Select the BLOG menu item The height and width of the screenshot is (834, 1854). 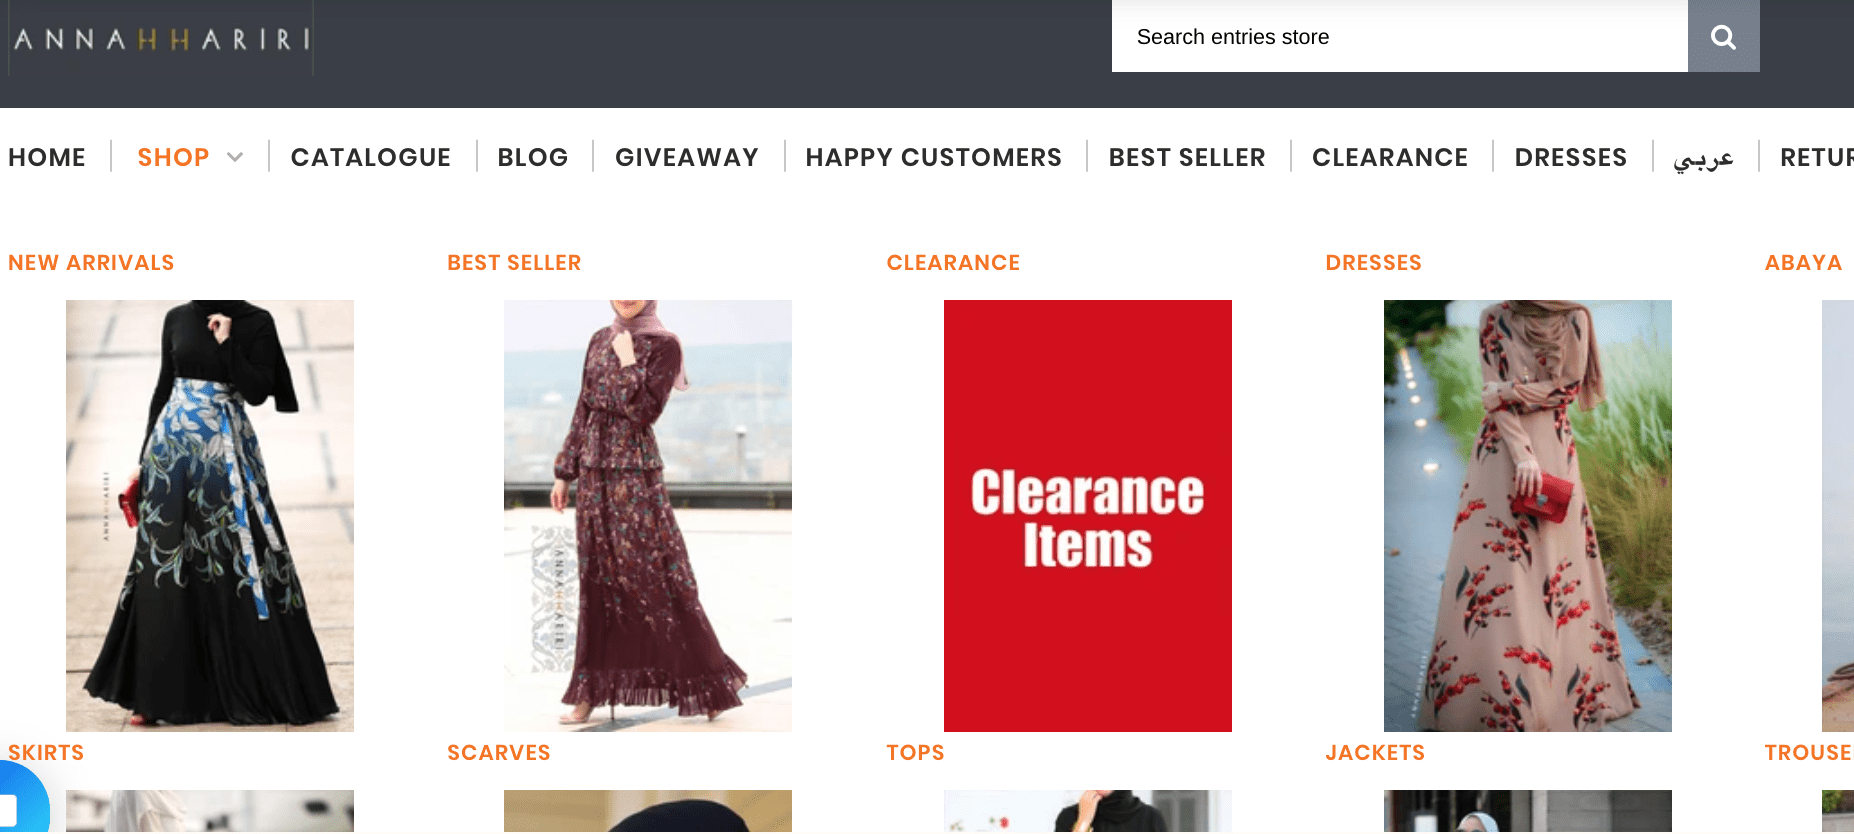533,157
